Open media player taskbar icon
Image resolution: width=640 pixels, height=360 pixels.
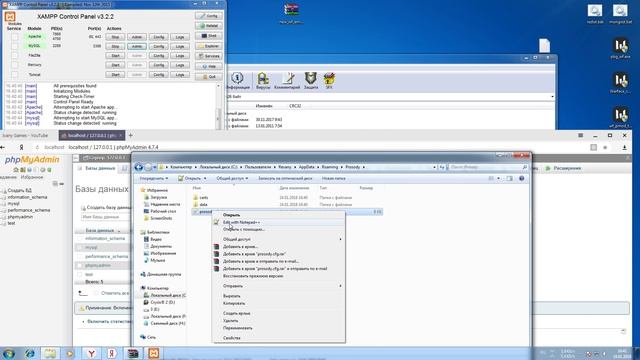tap(70, 353)
